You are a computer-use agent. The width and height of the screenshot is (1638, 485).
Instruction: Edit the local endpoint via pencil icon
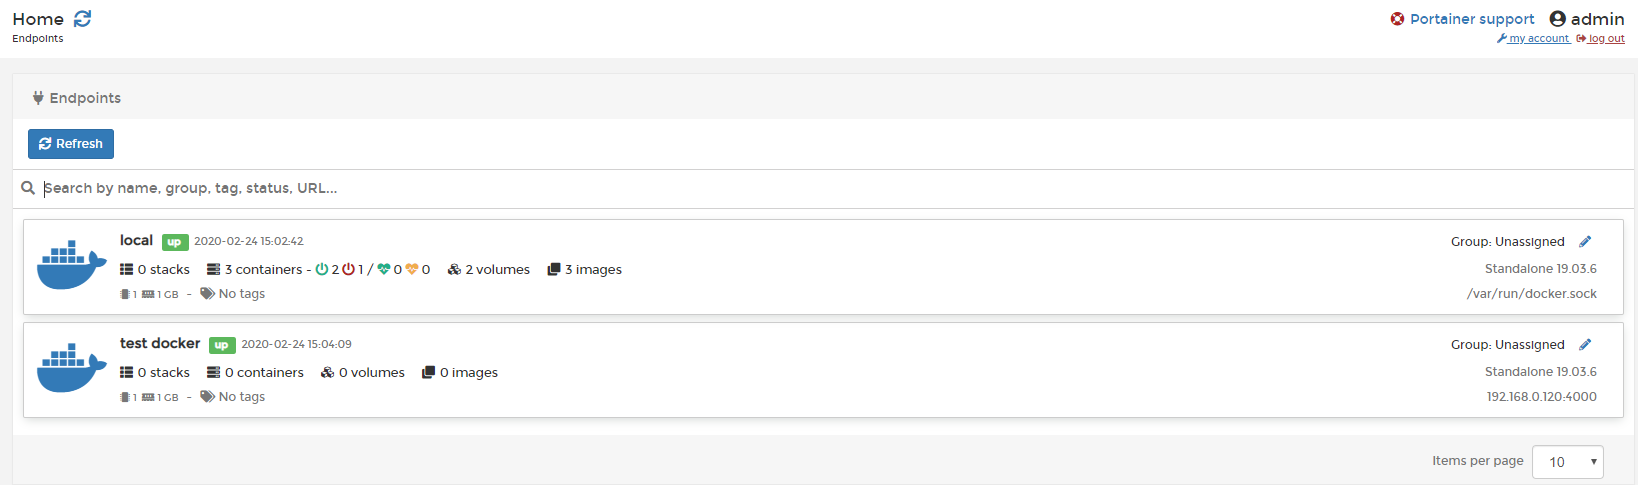coord(1585,242)
